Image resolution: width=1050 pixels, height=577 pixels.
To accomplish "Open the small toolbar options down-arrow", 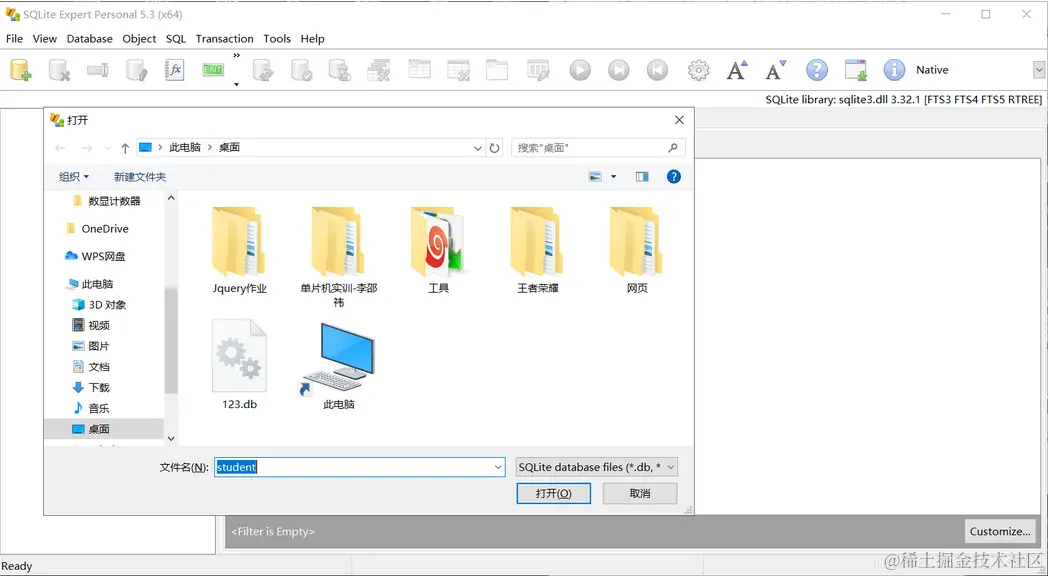I will tap(236, 84).
